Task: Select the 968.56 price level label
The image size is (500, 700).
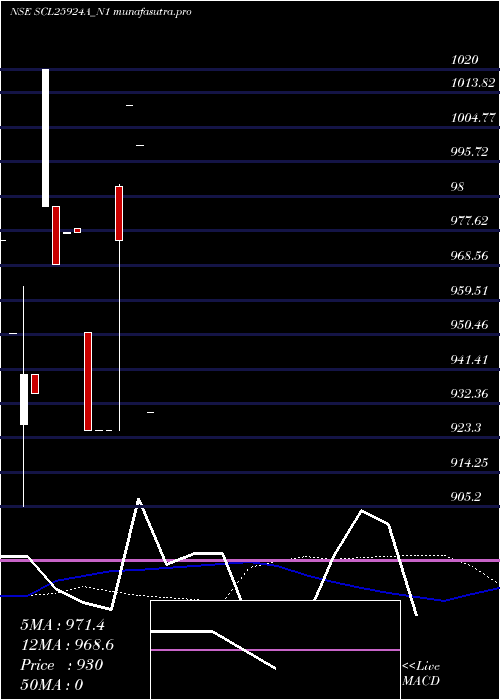Action: (469, 256)
